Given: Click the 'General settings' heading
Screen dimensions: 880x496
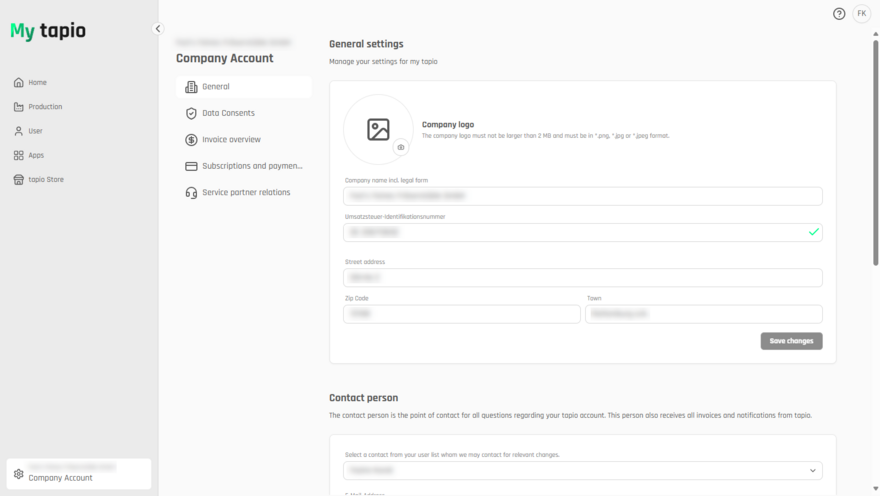Looking at the screenshot, I should coord(366,44).
